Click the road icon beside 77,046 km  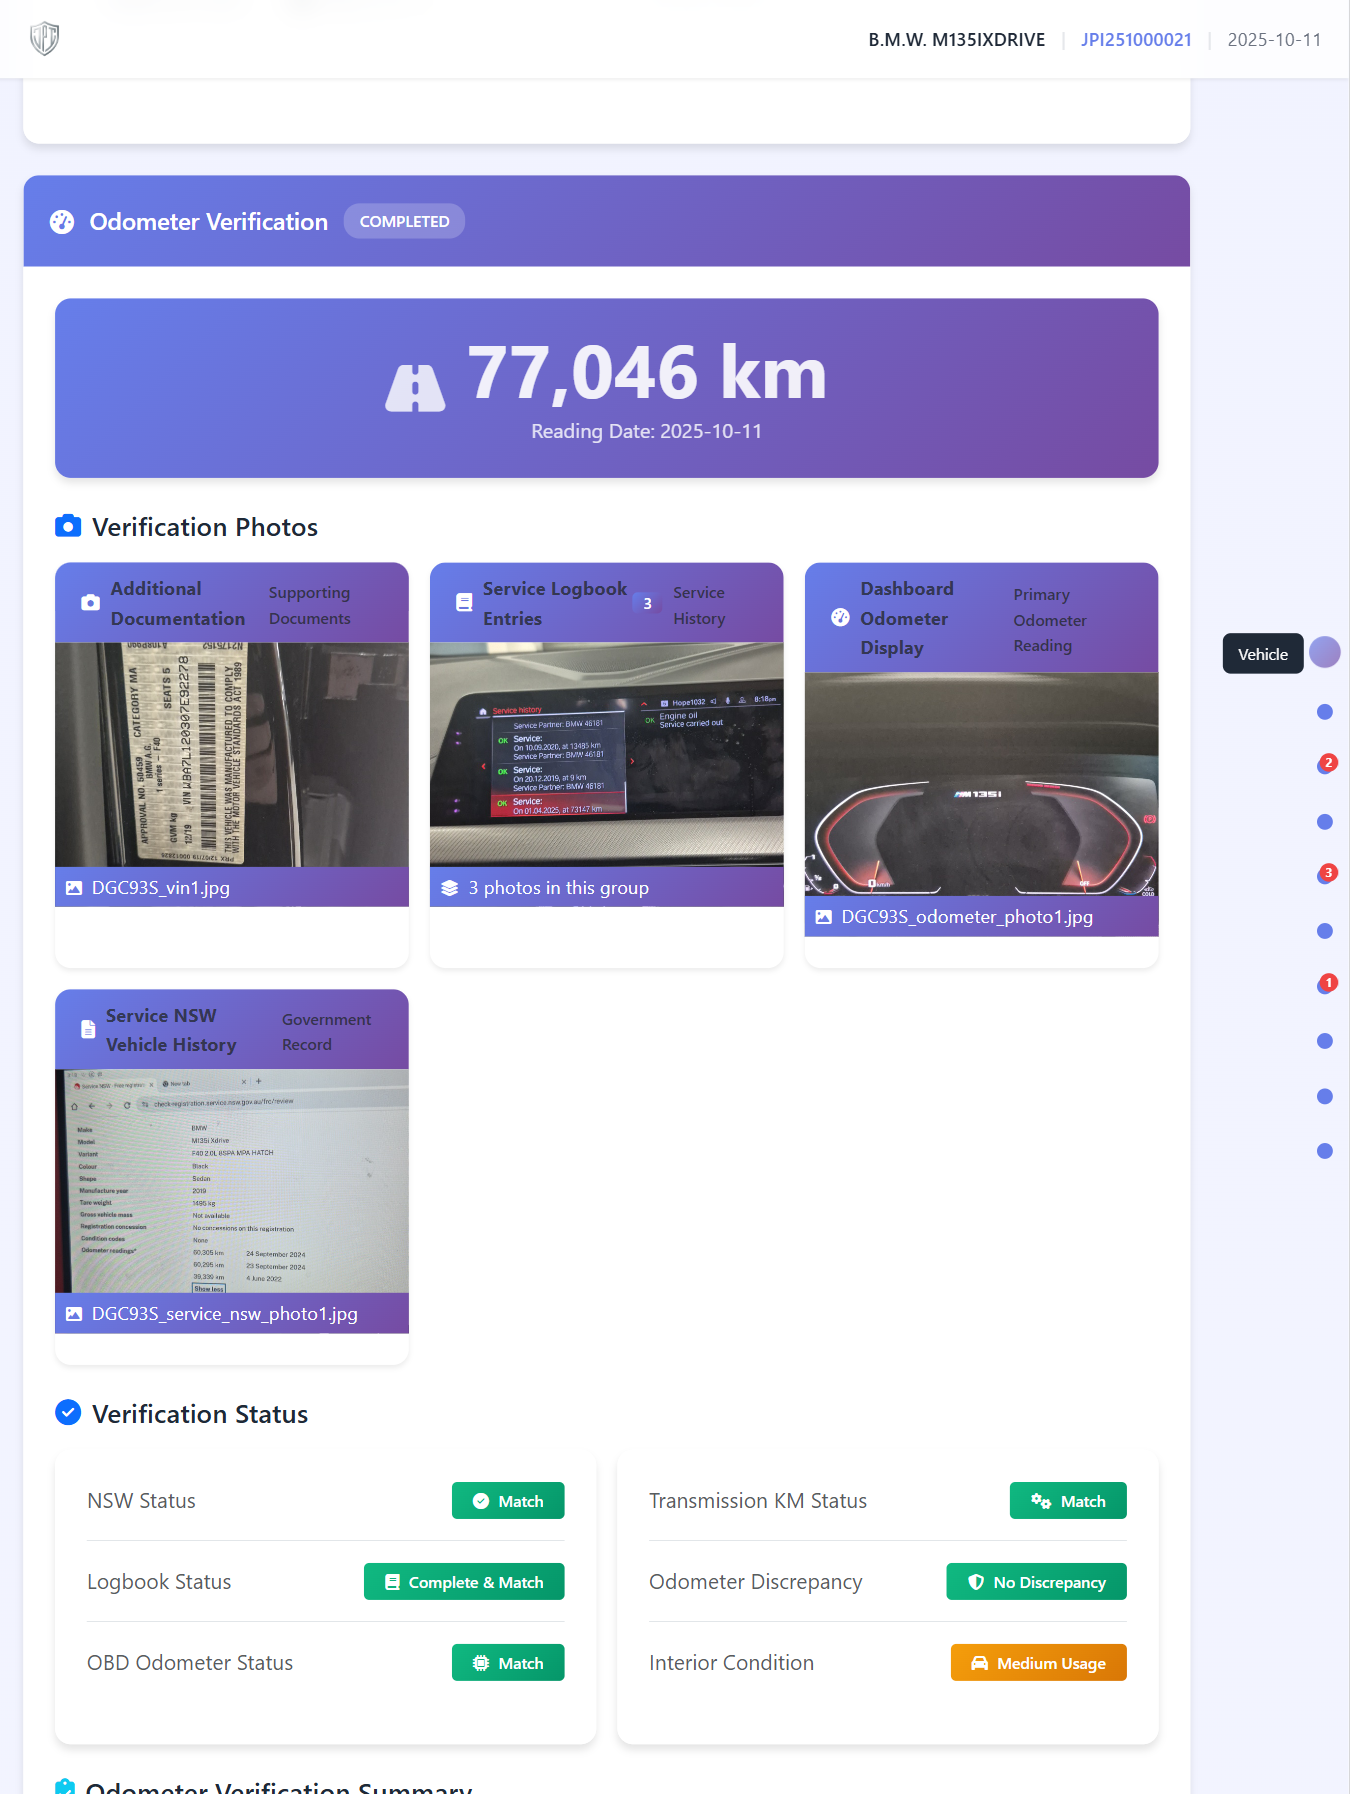click(x=415, y=388)
